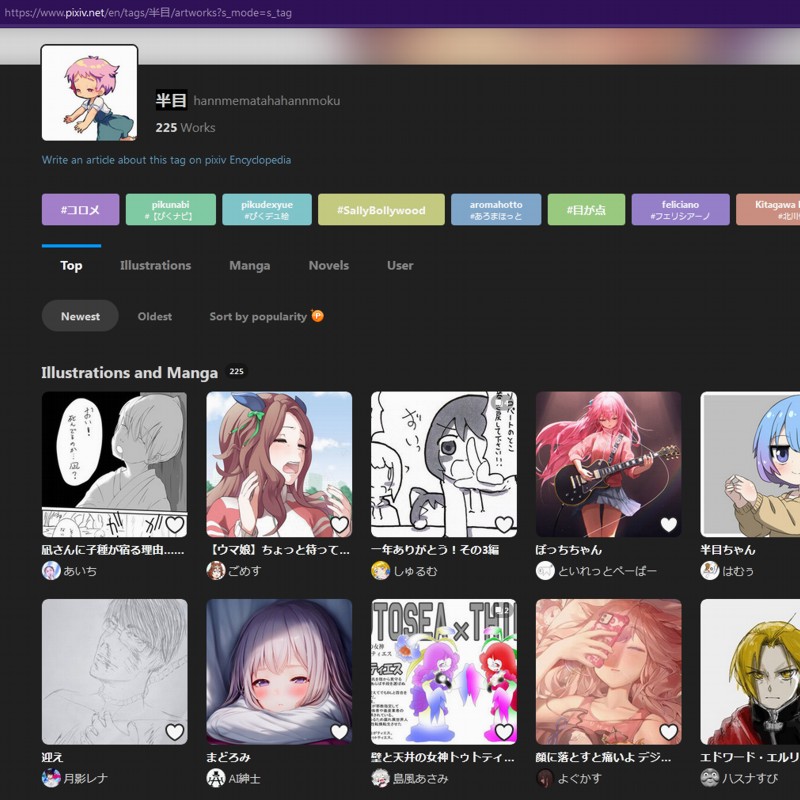Open title 顔に落とすと痛いよ デジ...
800x800 pixels.
(604, 757)
